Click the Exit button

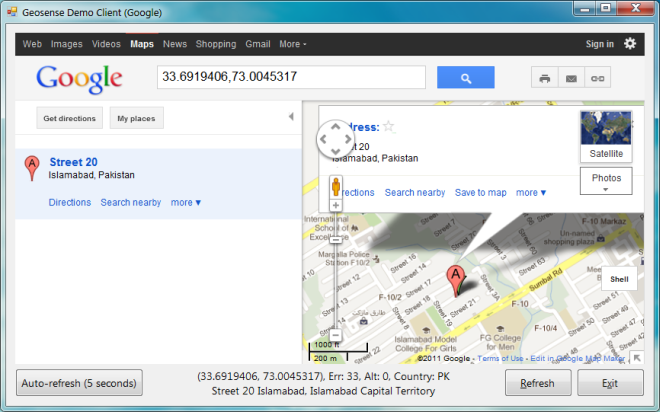(610, 383)
